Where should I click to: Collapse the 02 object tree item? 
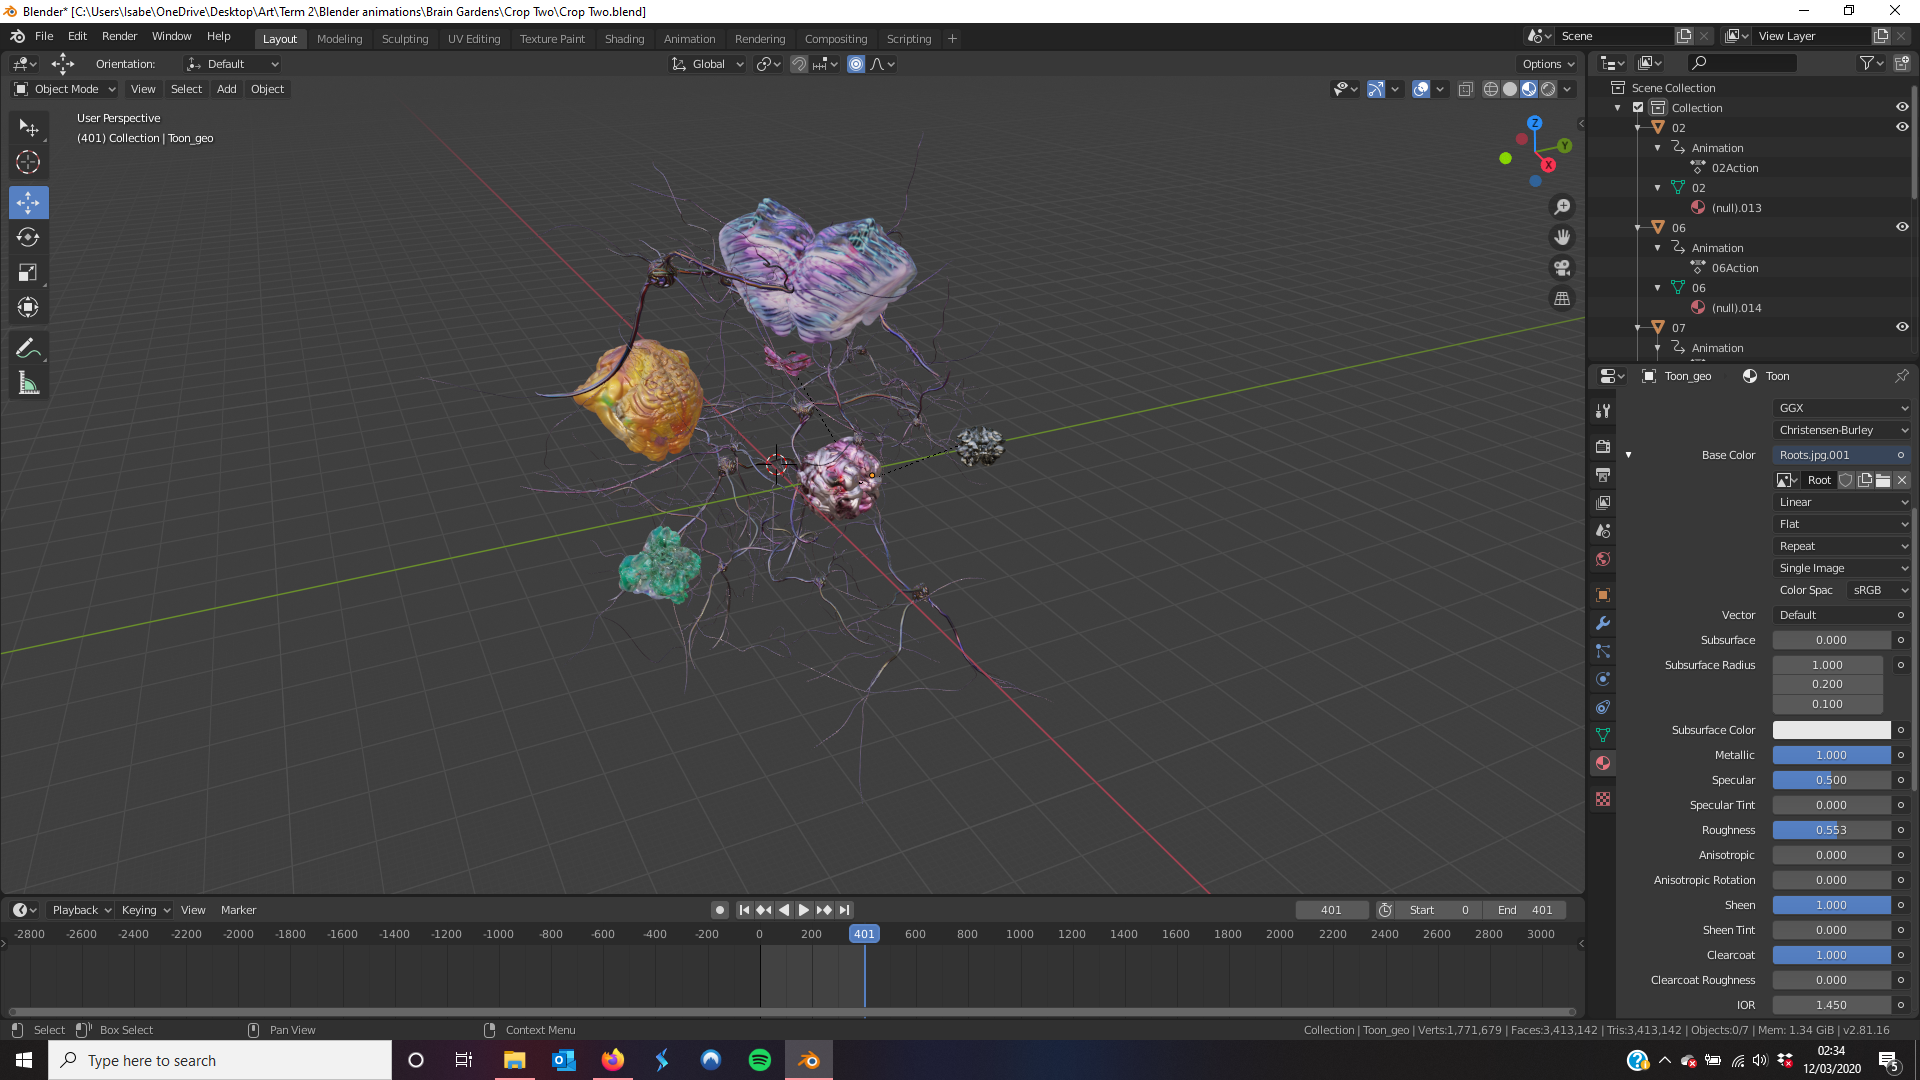point(1637,128)
